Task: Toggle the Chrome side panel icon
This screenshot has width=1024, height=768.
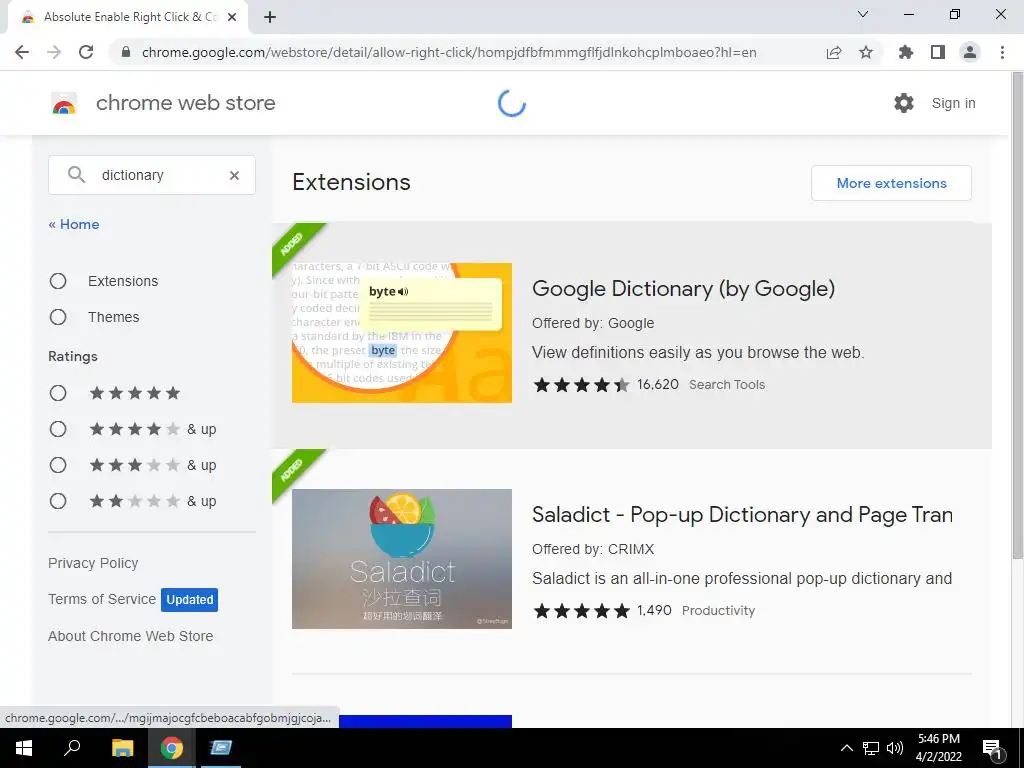Action: 938,52
